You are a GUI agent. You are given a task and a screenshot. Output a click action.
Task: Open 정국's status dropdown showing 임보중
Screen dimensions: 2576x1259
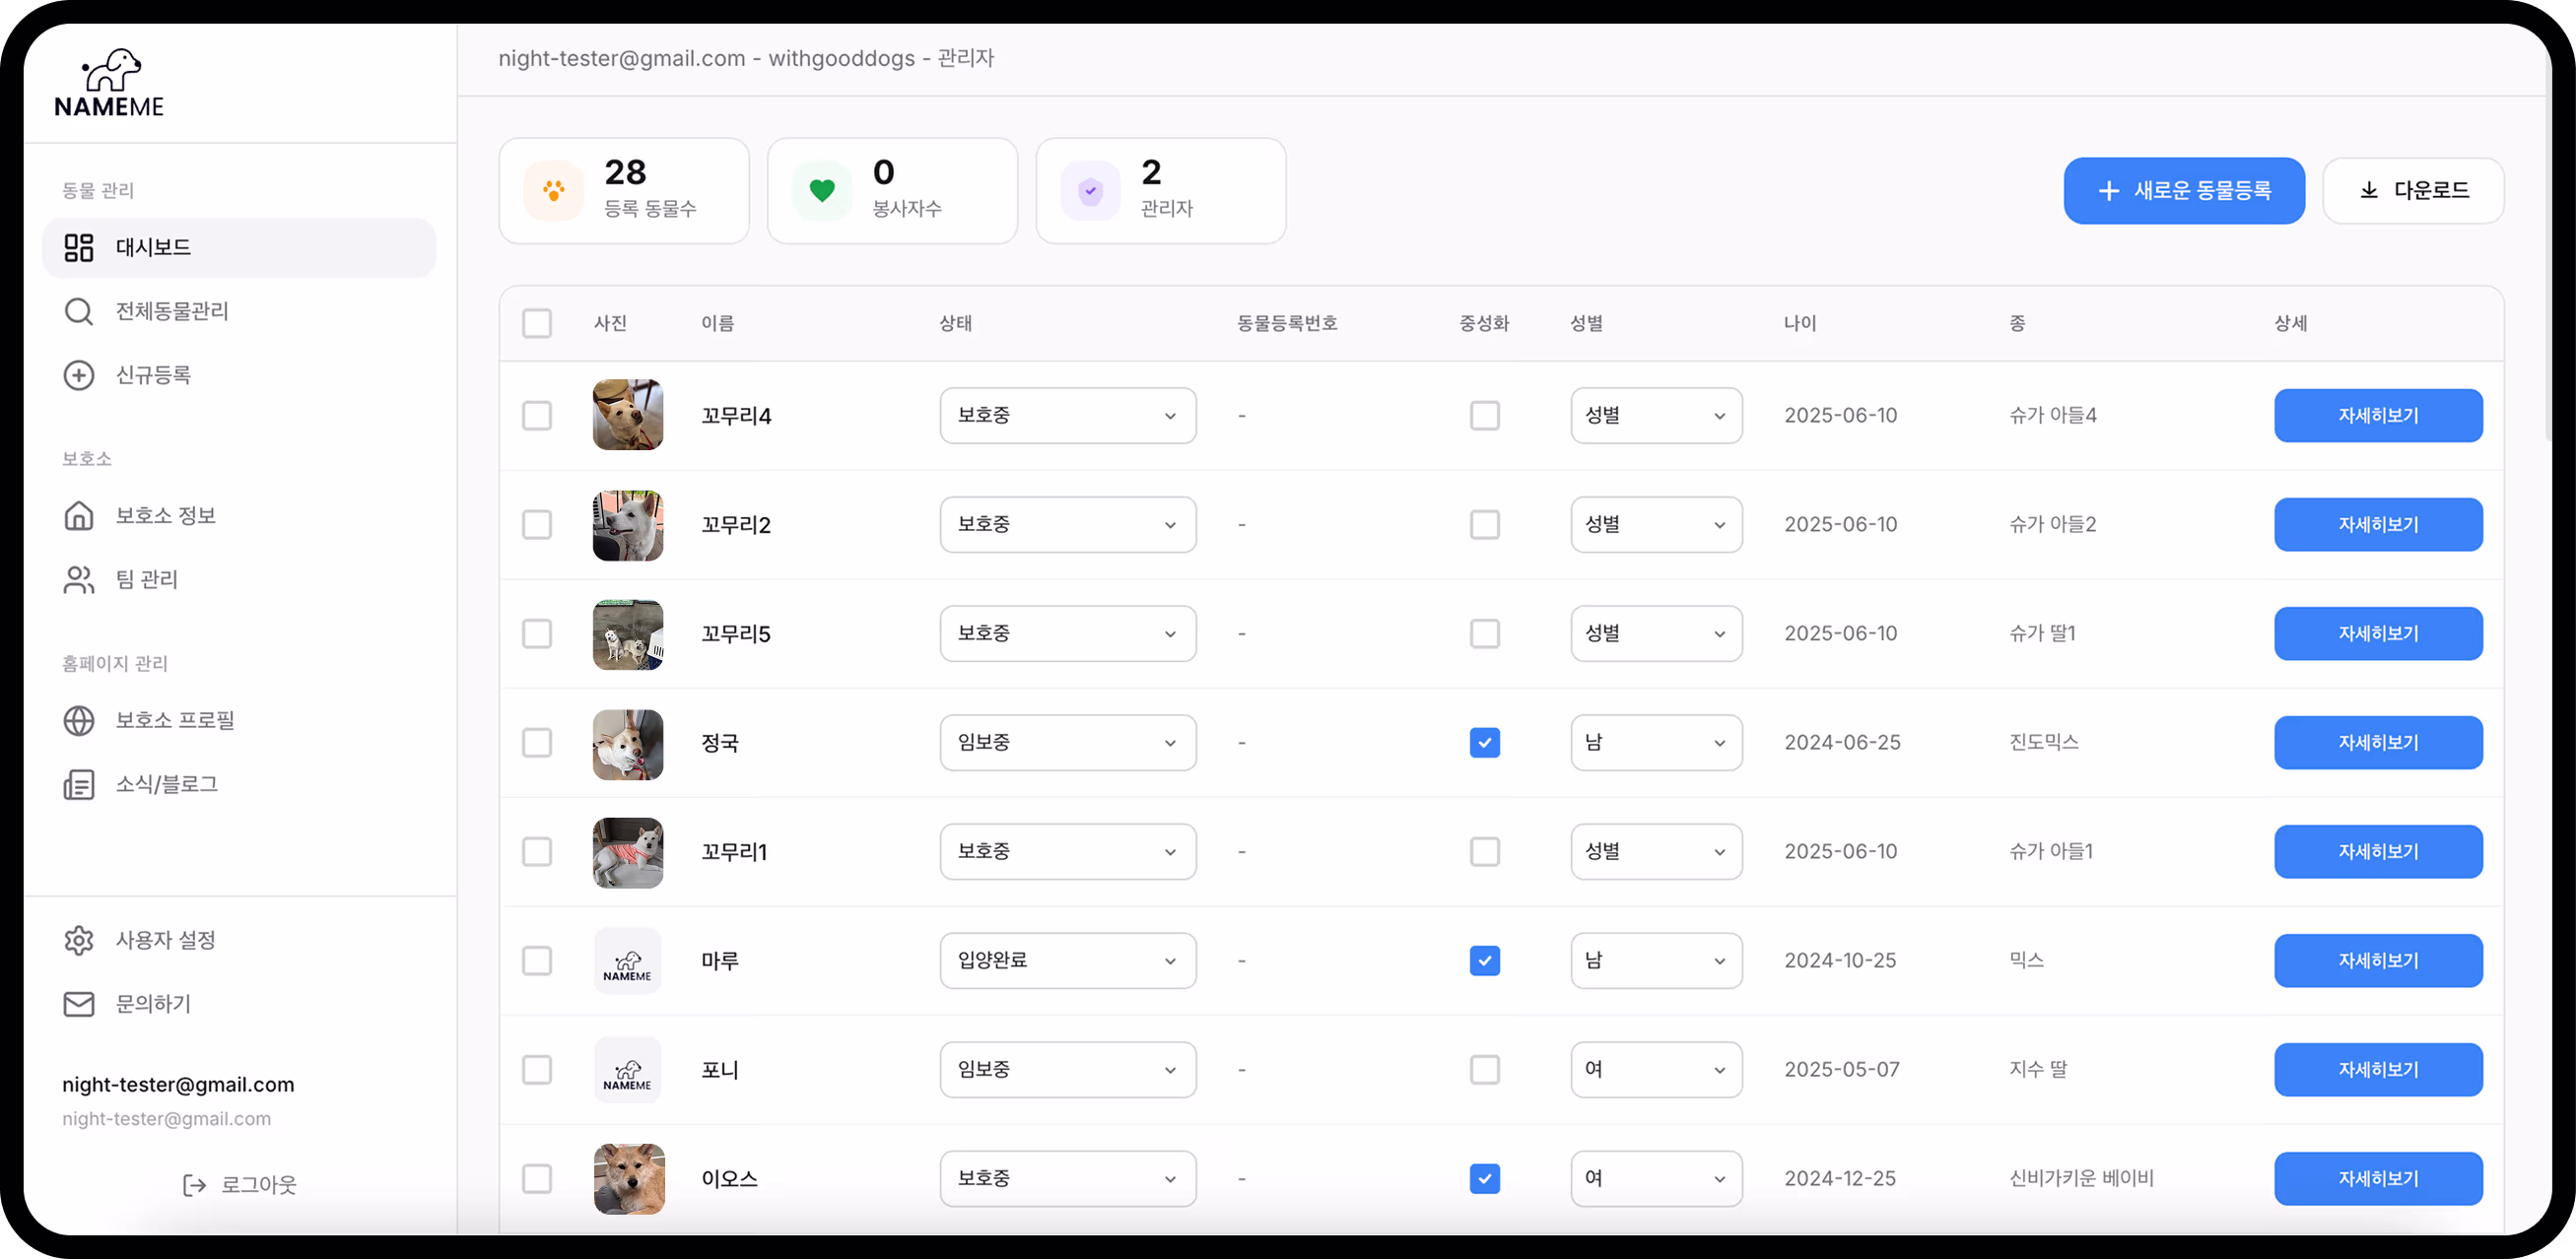point(1067,742)
